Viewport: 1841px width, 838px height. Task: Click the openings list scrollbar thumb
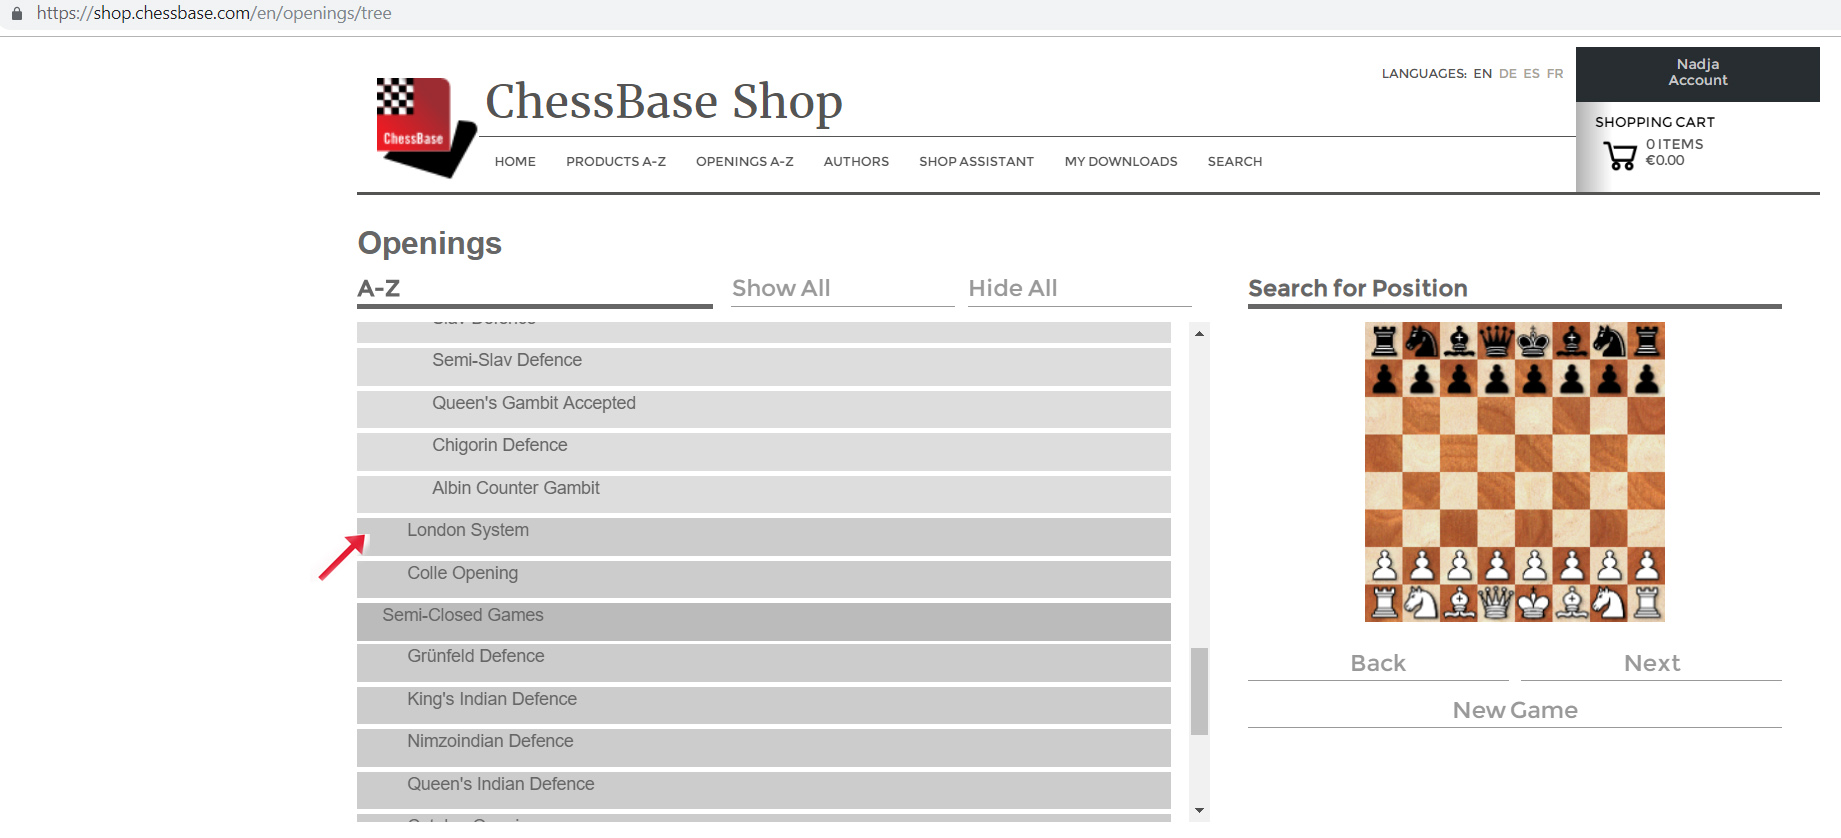pos(1199,691)
